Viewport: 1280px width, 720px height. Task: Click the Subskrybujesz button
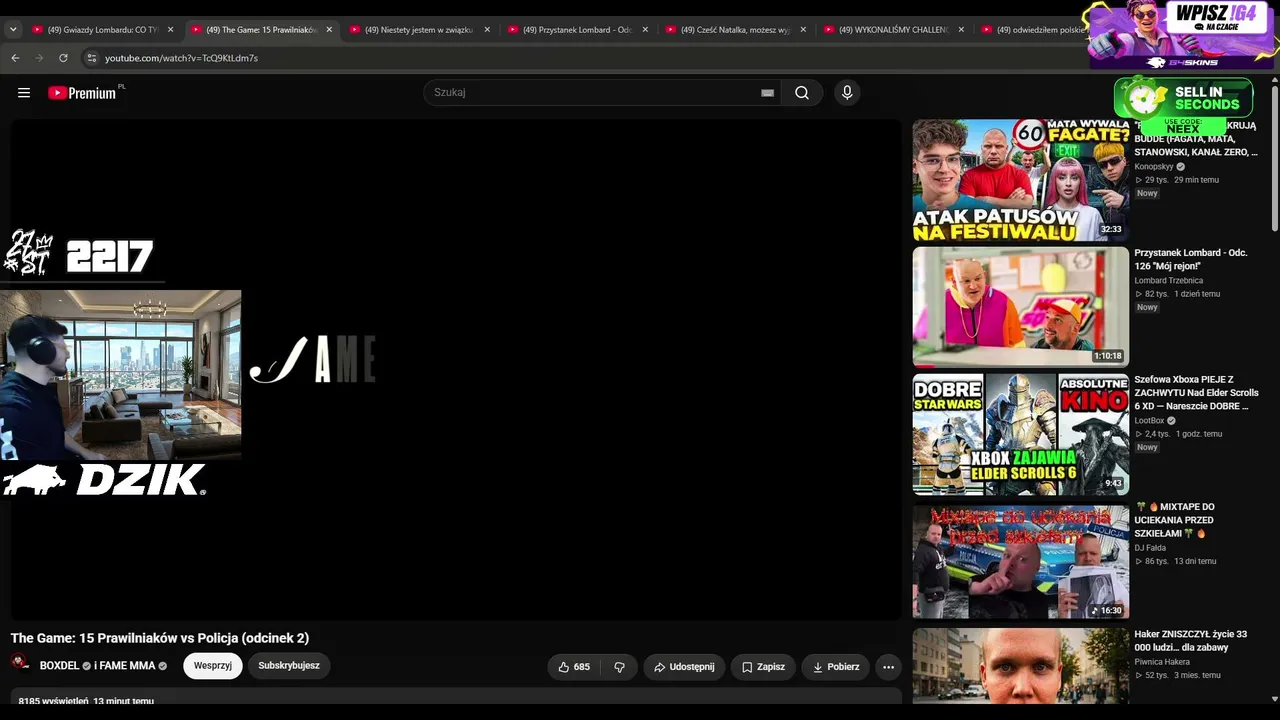(289, 666)
